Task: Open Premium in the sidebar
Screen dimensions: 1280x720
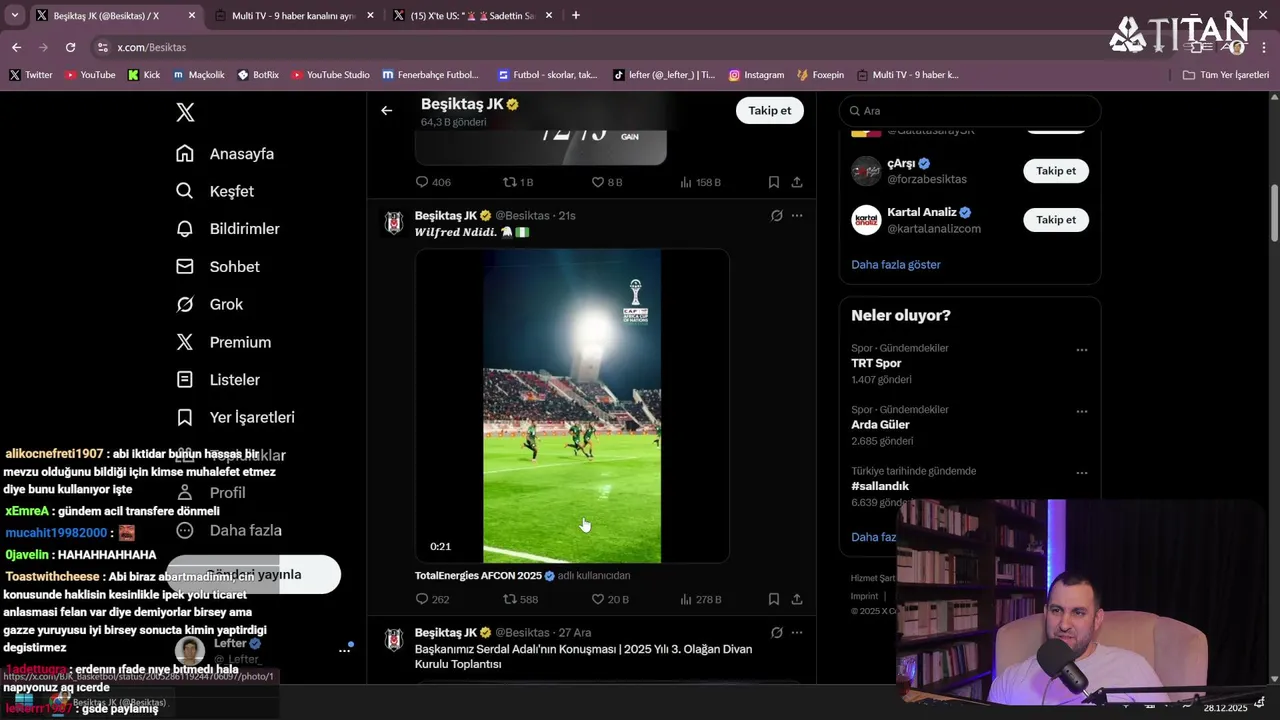Action: 224,342
